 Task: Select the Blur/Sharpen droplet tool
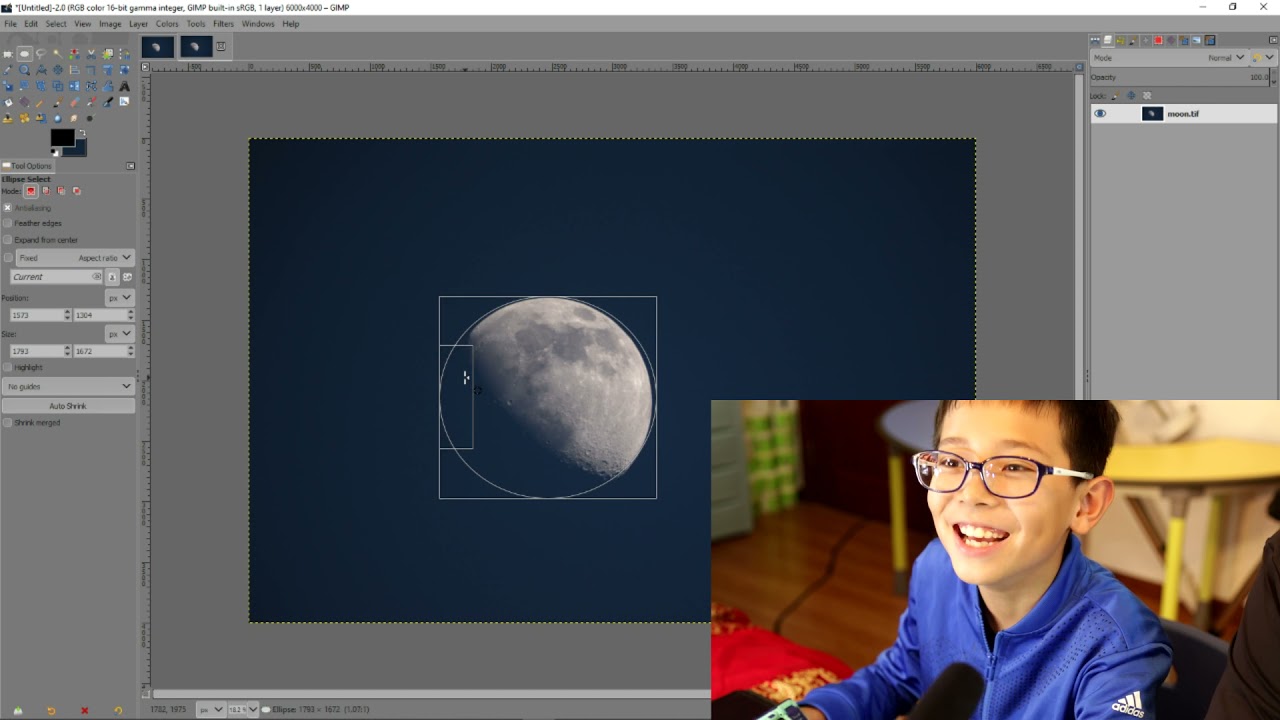(58, 118)
